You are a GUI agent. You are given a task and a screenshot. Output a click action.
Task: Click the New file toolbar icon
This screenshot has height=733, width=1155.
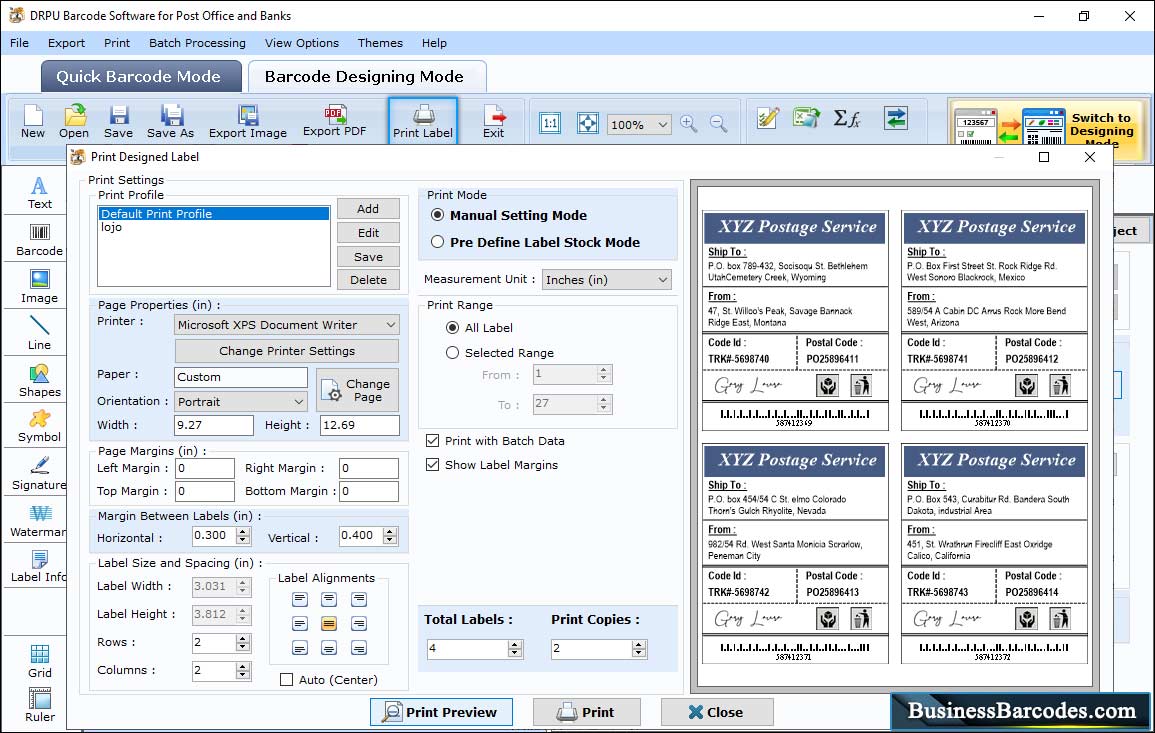point(32,122)
